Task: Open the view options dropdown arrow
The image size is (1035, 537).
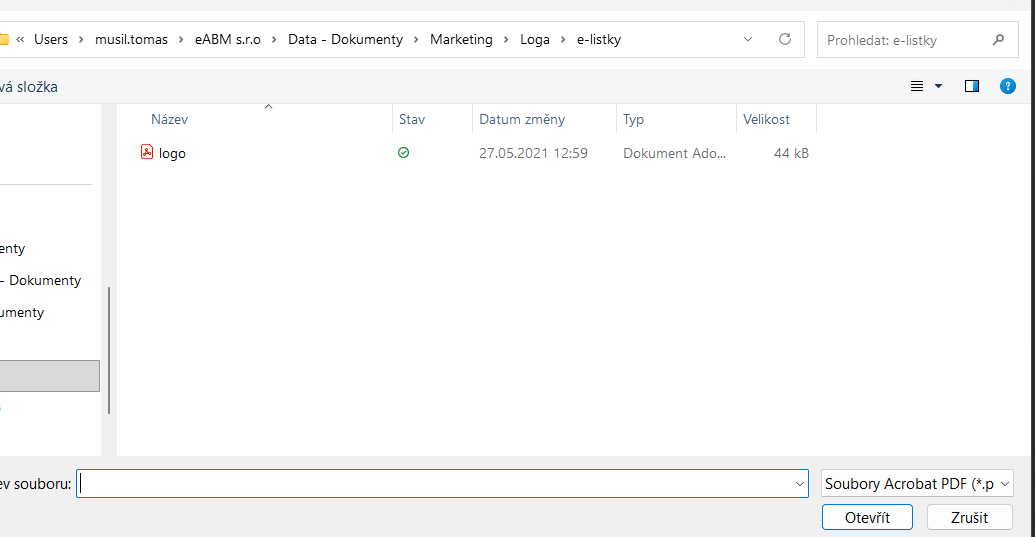Action: (938, 86)
